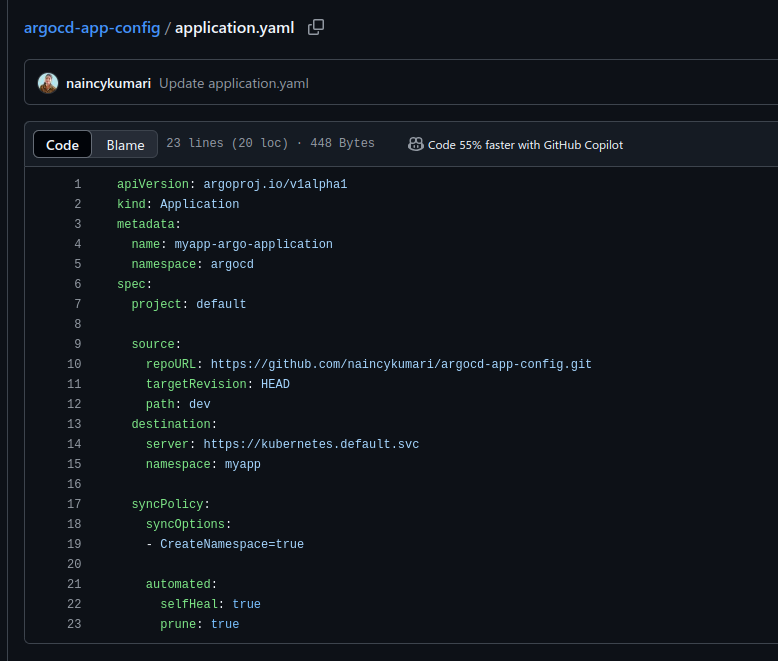
Task: Copy the file path using copy icon
Action: tap(316, 28)
